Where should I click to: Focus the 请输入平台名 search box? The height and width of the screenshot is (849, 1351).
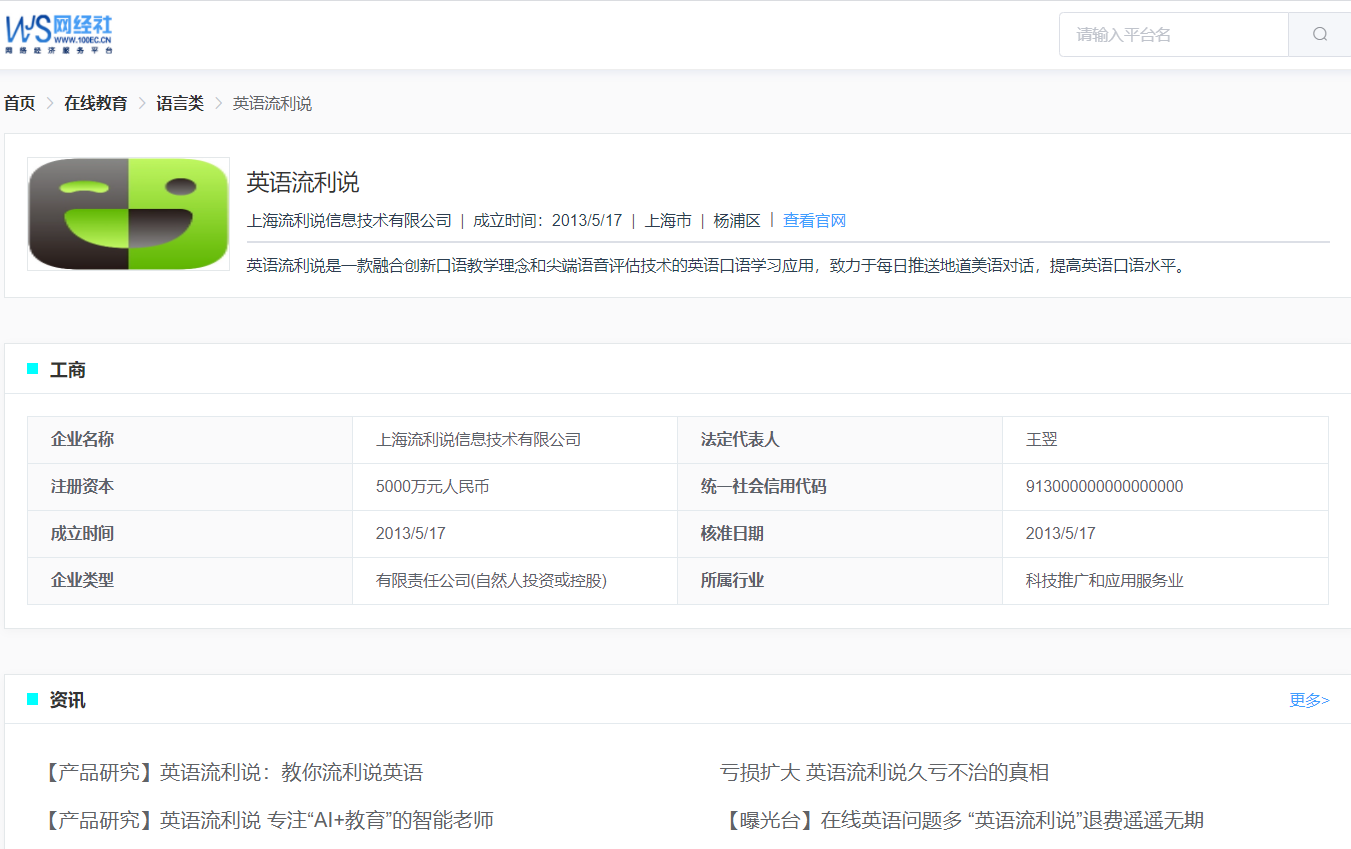click(x=1174, y=34)
